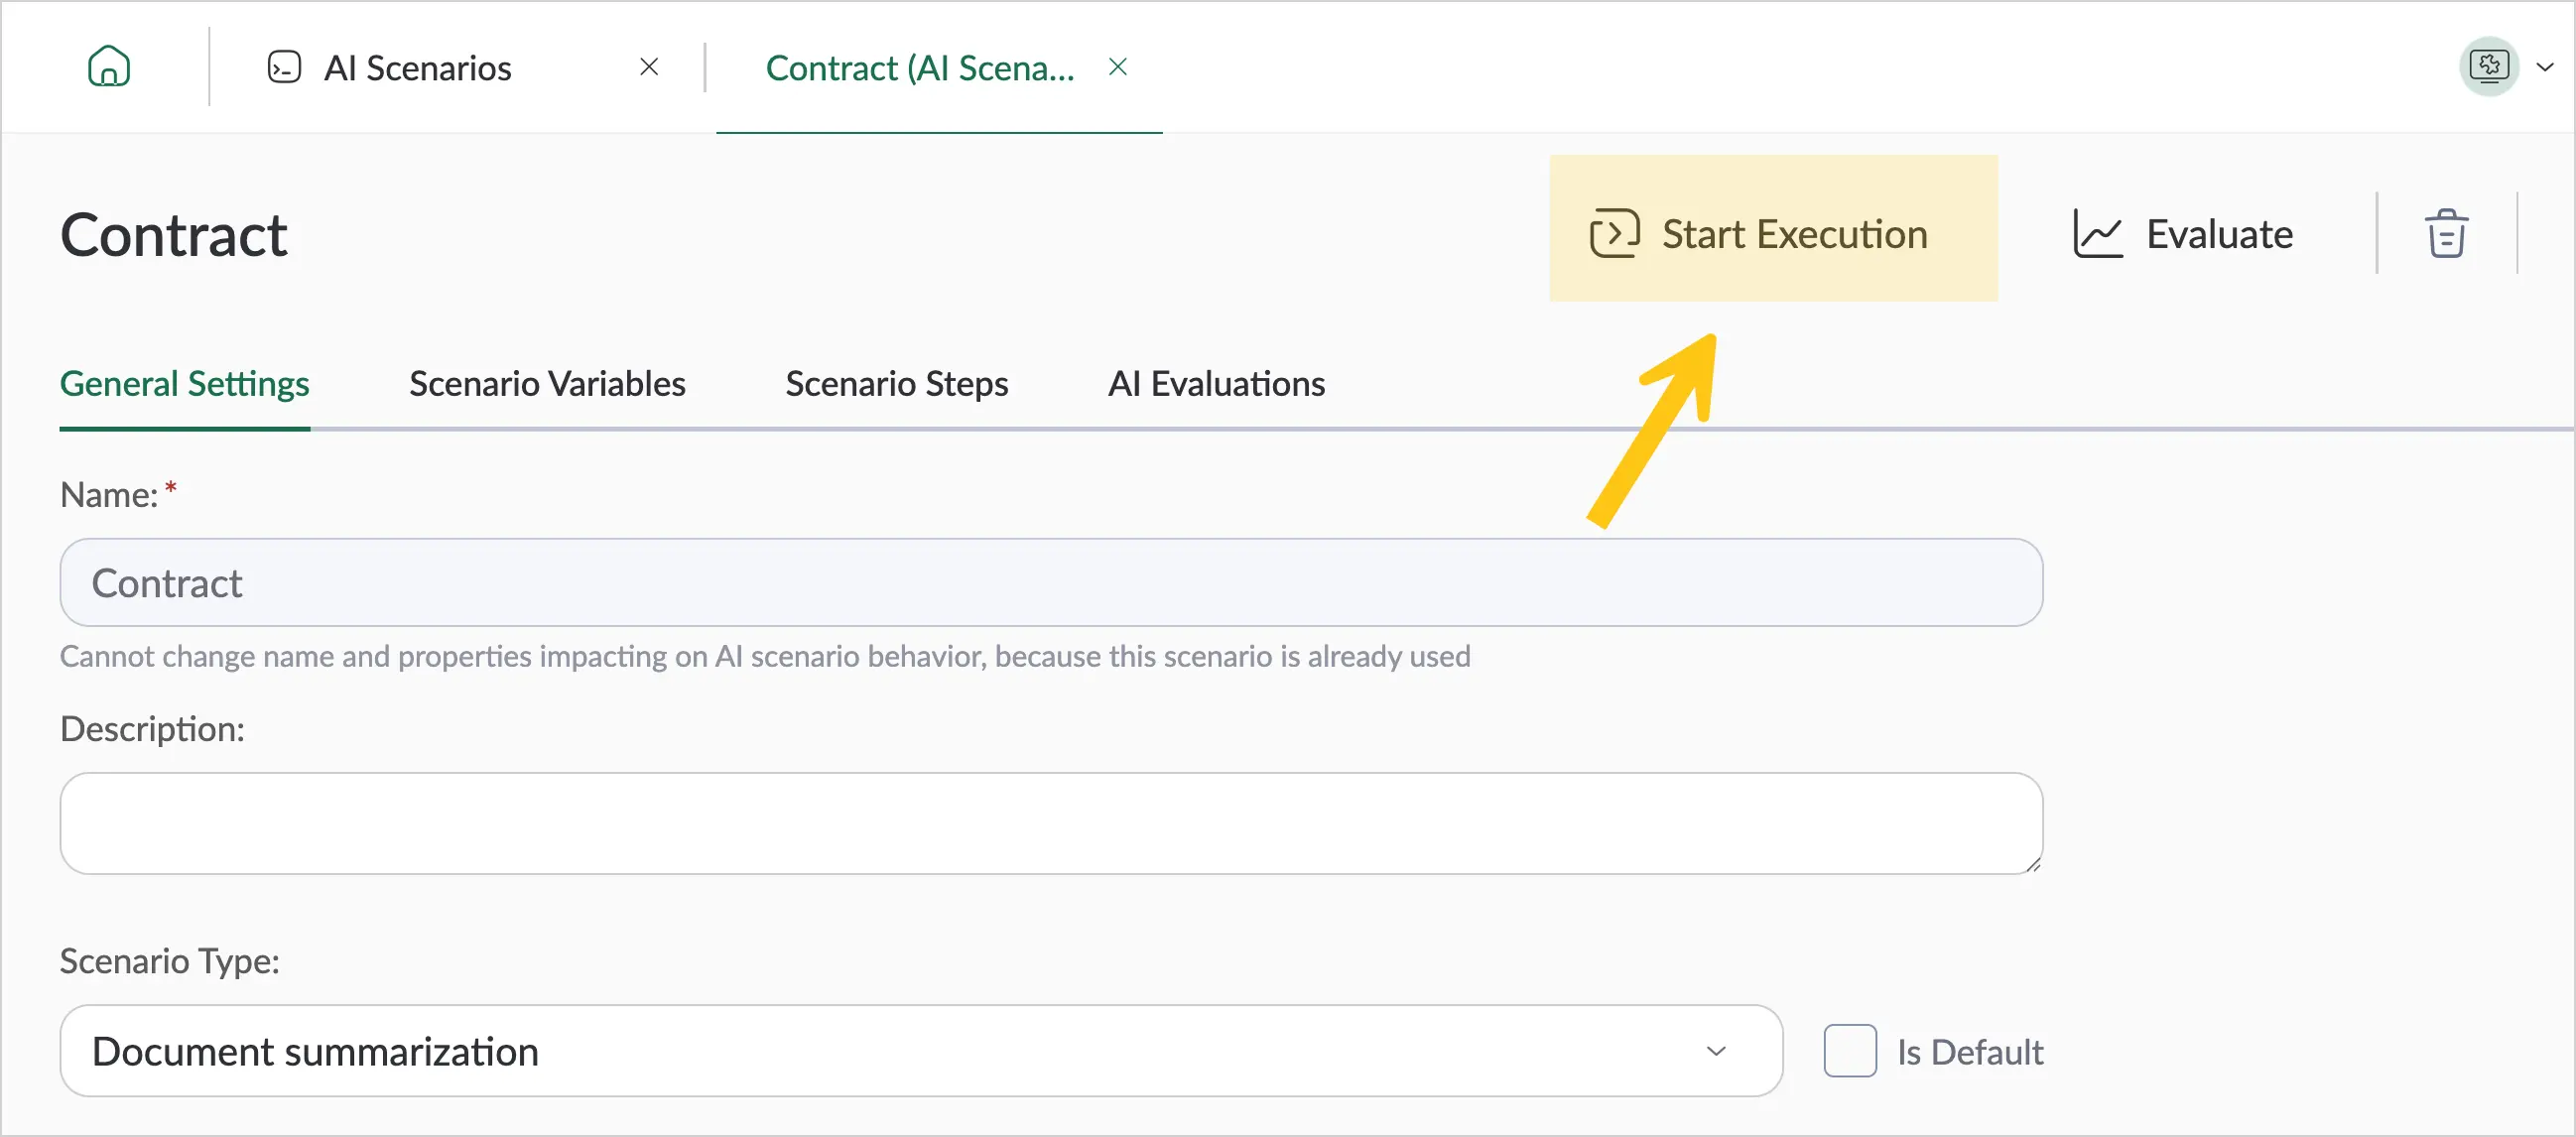Viewport: 2576px width, 1137px height.
Task: Click the Name input field
Action: (x=1051, y=583)
